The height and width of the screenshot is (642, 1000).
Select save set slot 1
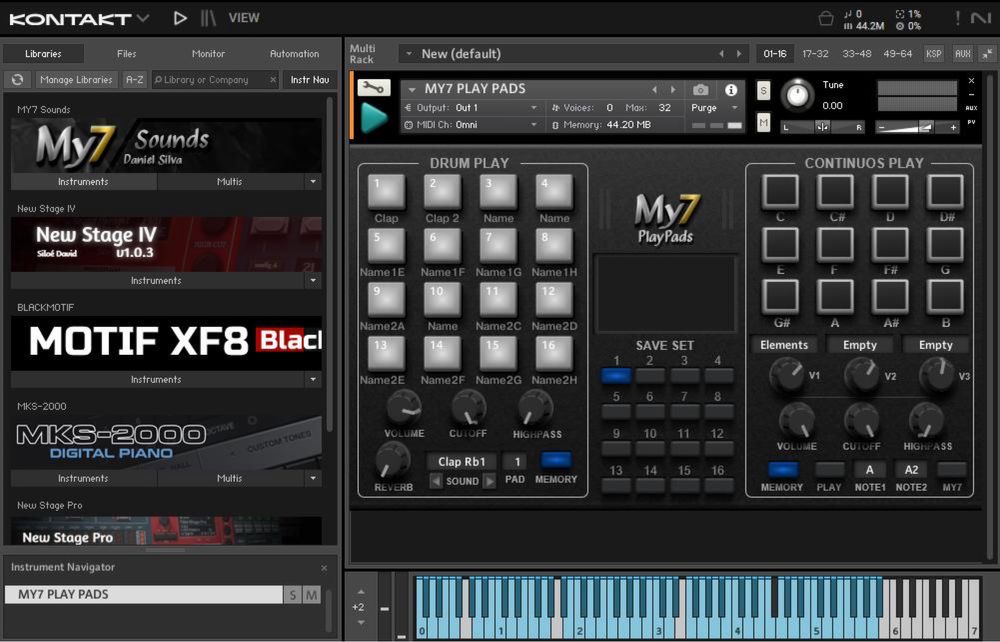616,376
